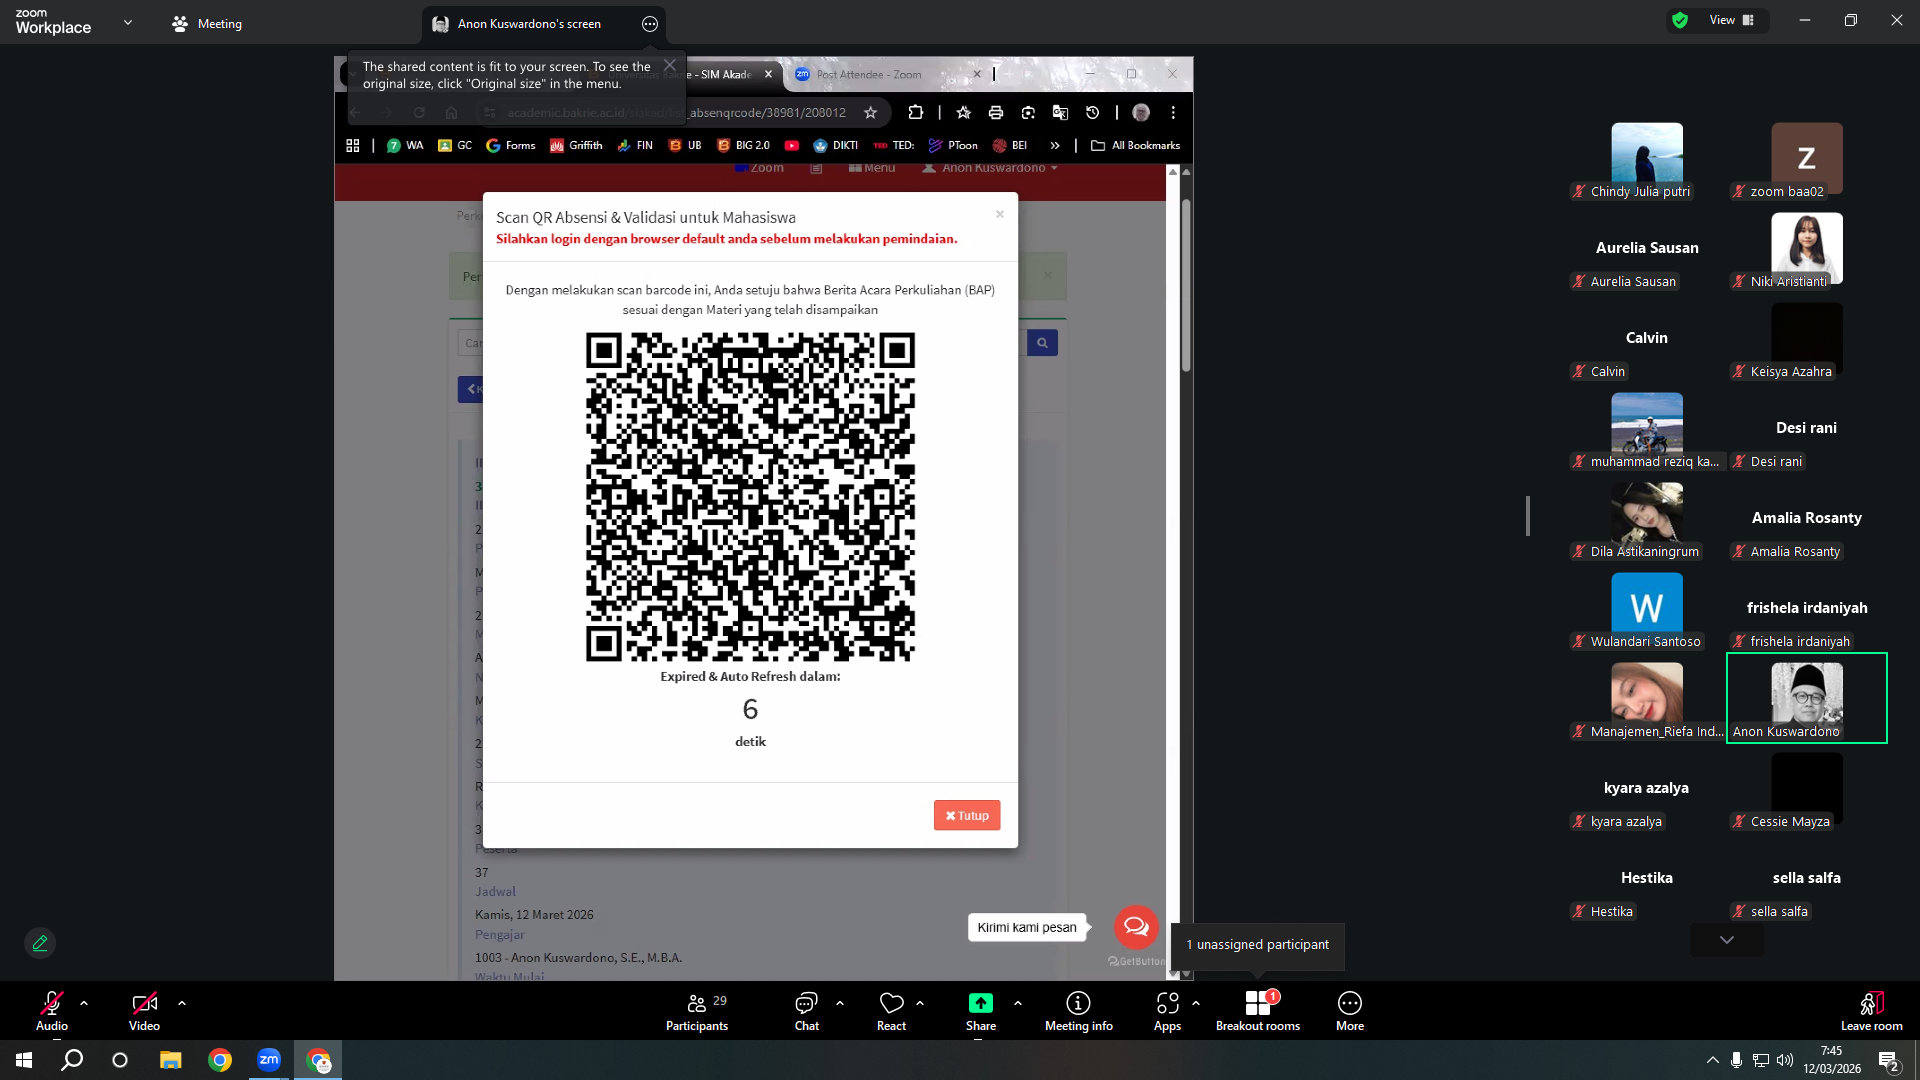The width and height of the screenshot is (1920, 1080).
Task: Open the Participants panel
Action: (x=697, y=1010)
